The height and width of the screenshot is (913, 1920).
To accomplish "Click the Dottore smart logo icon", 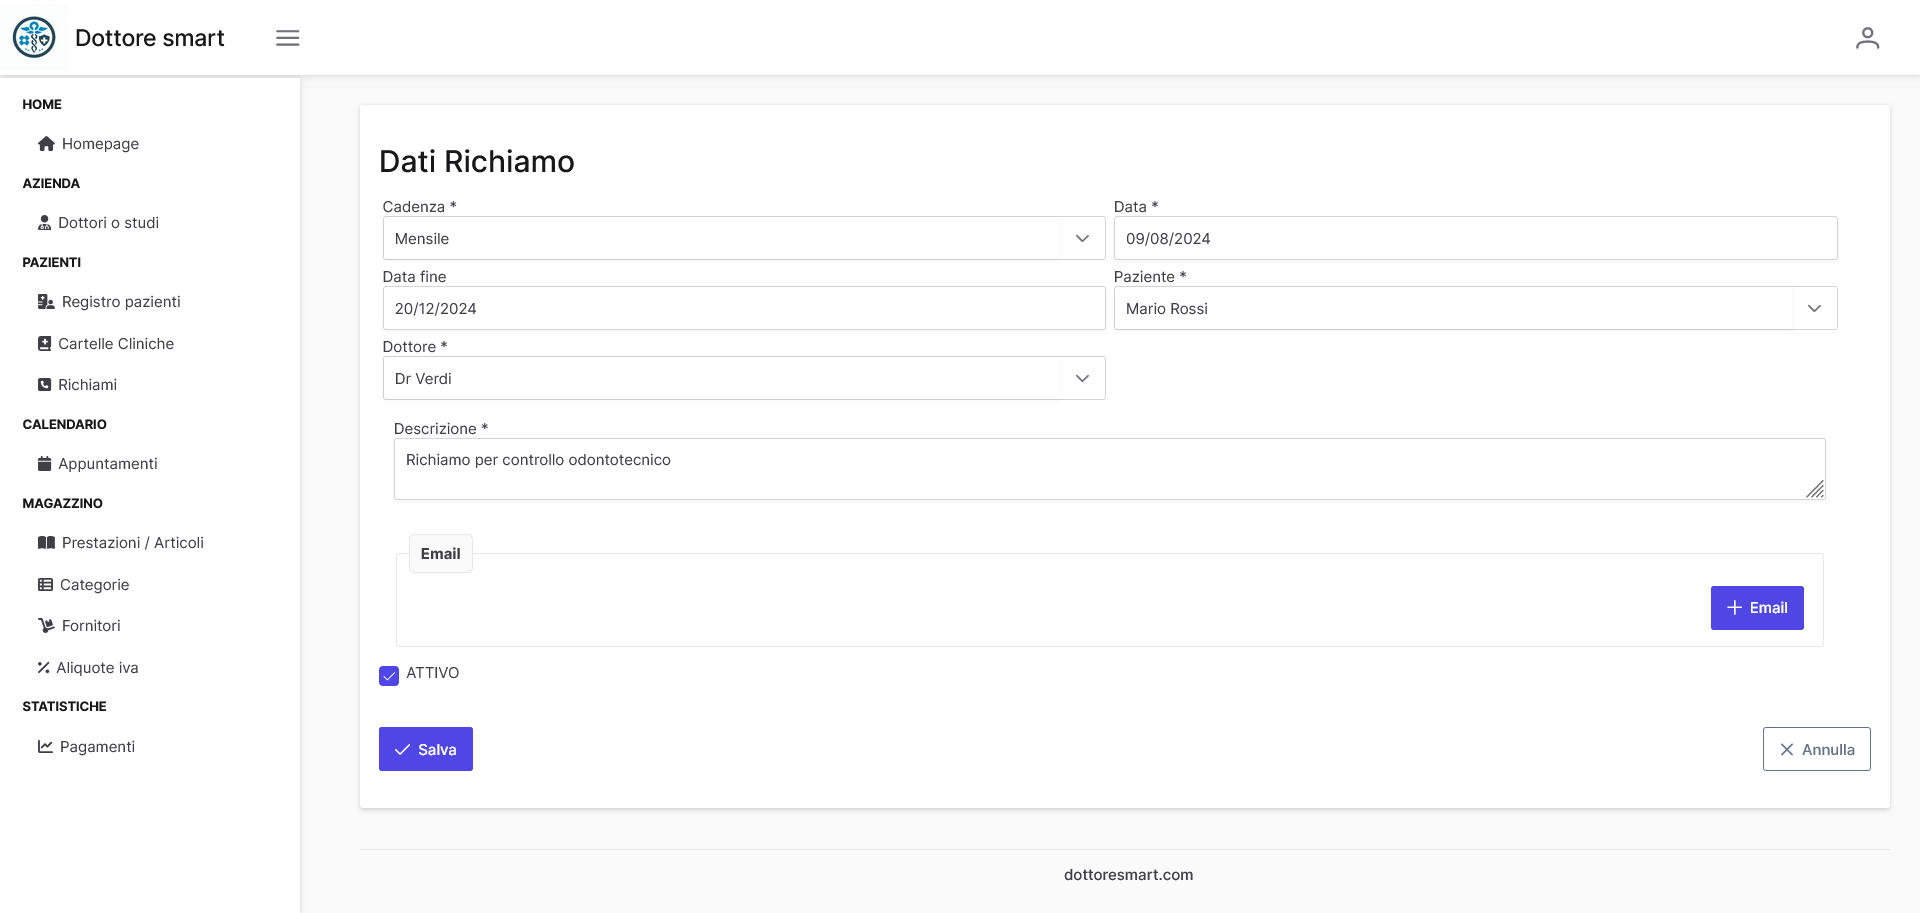I will point(34,38).
